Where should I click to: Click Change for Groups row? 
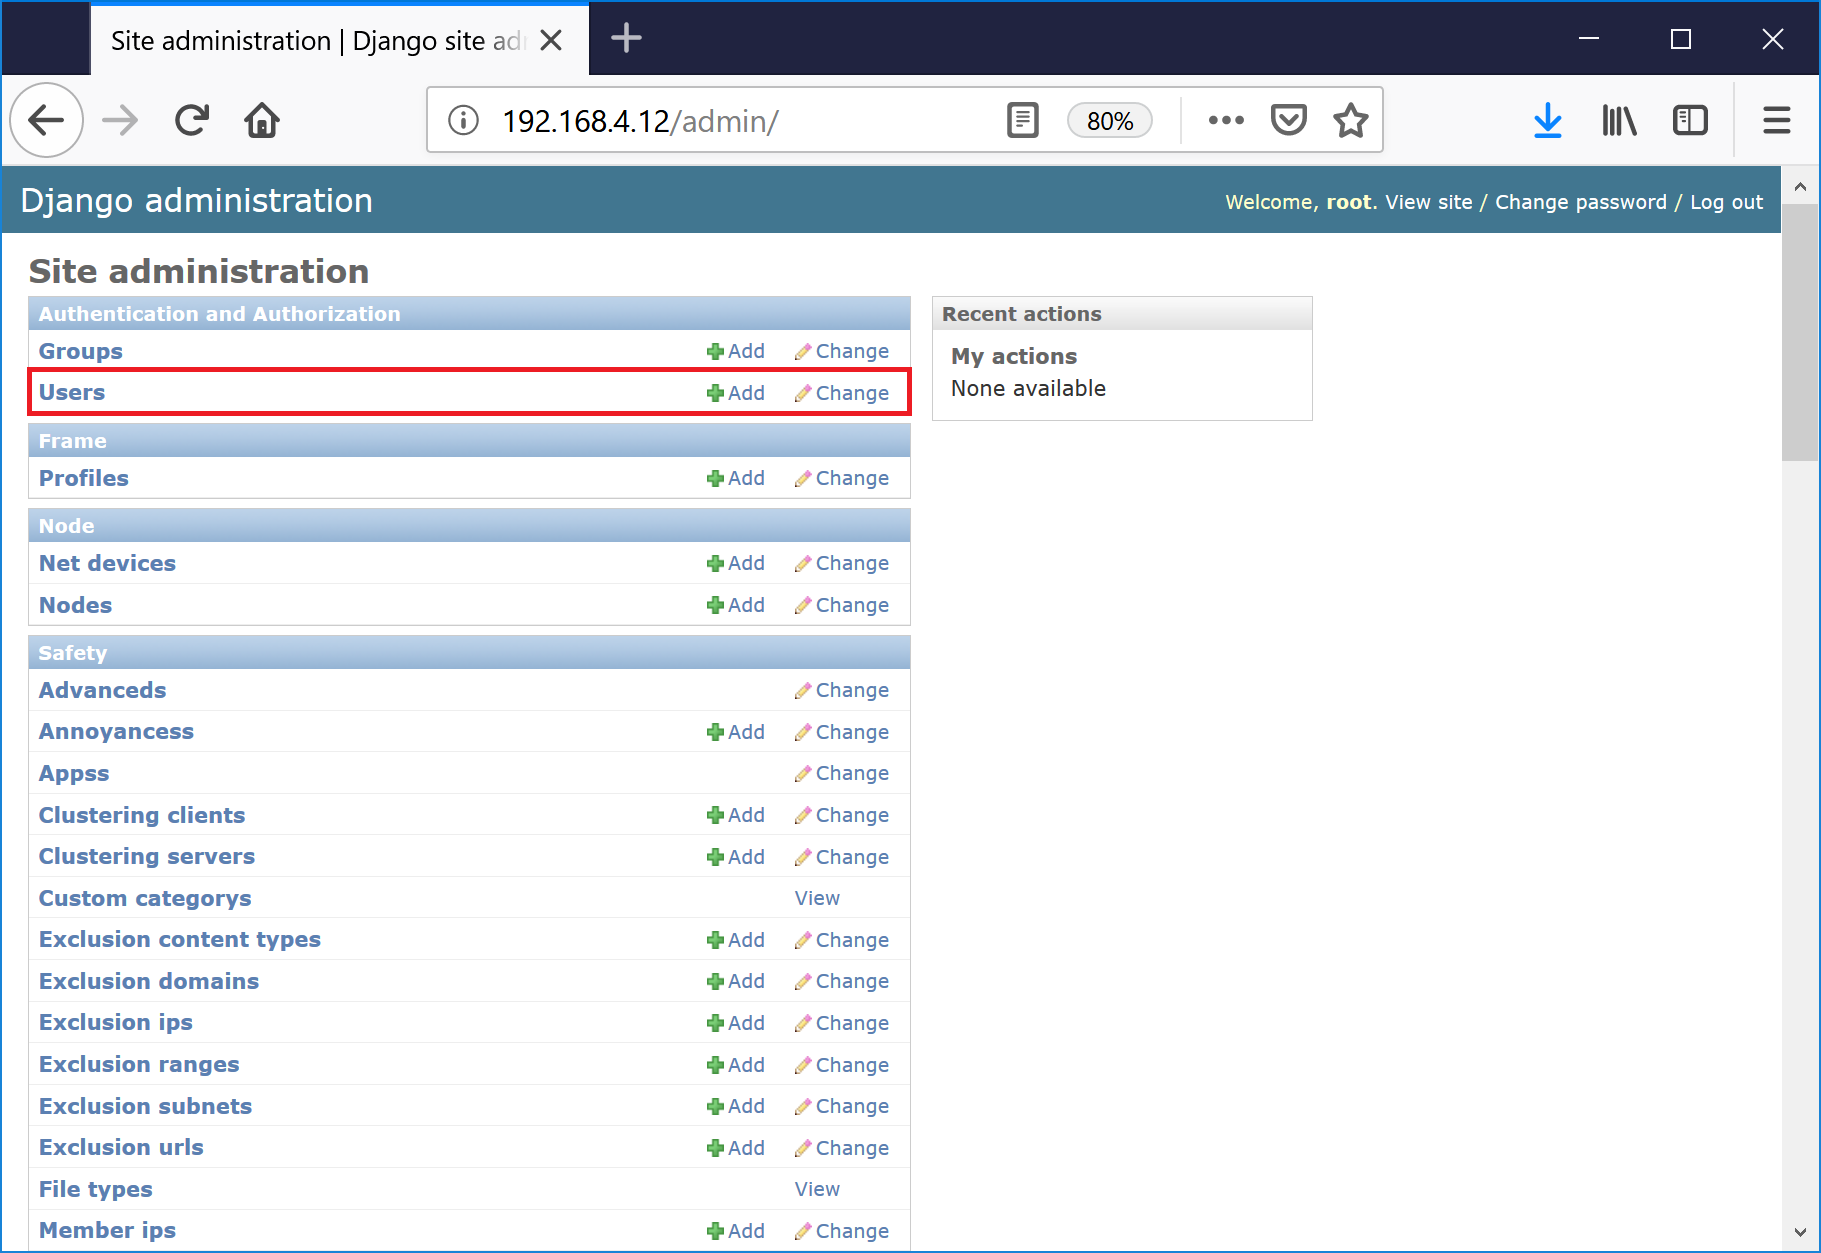click(x=842, y=351)
